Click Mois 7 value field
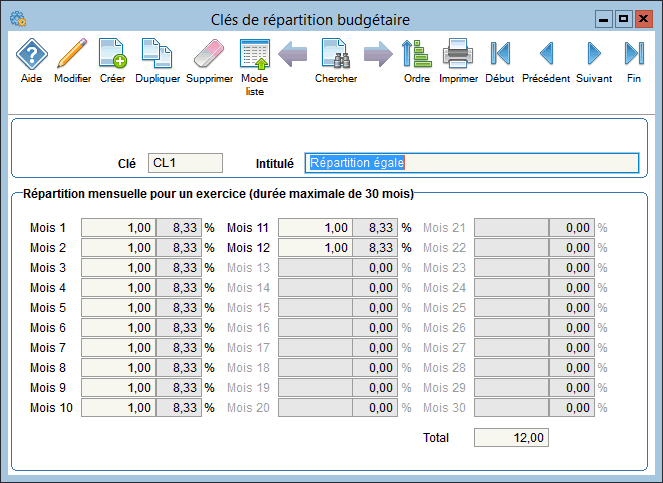 coord(118,348)
